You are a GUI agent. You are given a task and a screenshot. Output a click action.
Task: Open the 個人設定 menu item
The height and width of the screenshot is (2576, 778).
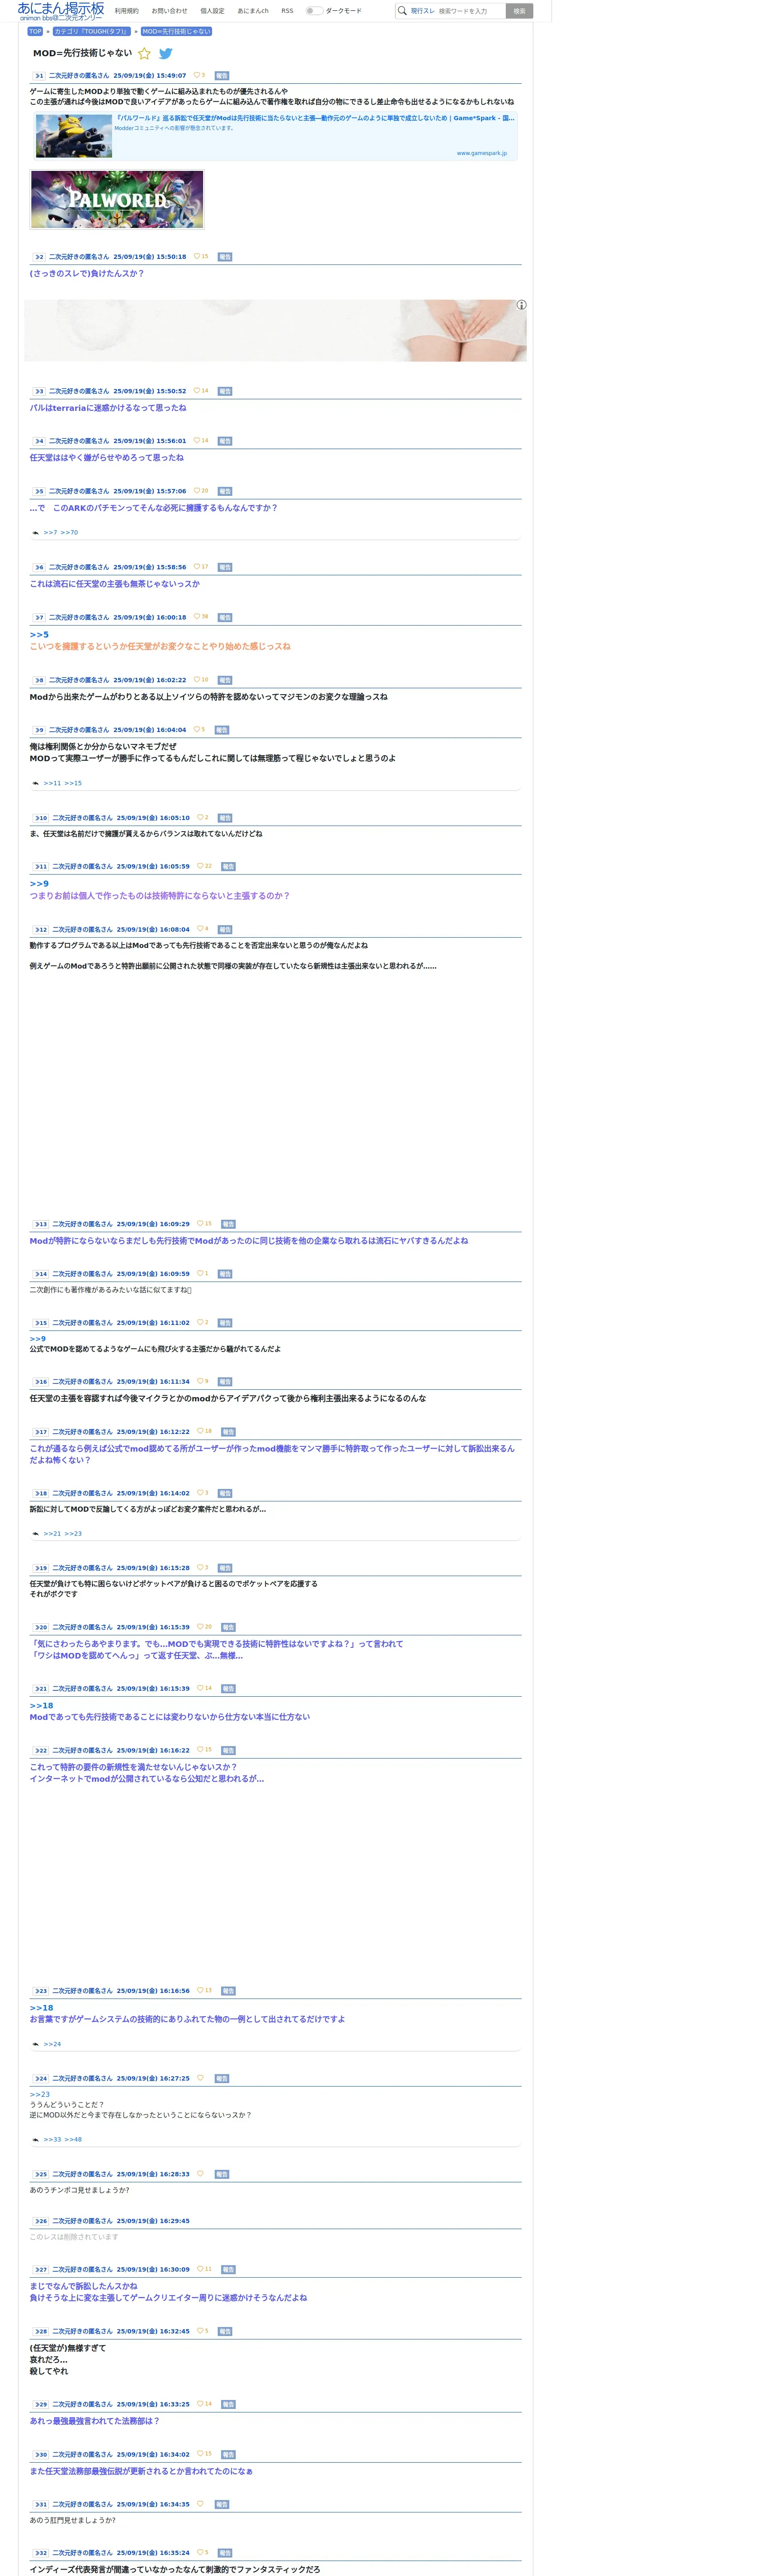click(212, 11)
